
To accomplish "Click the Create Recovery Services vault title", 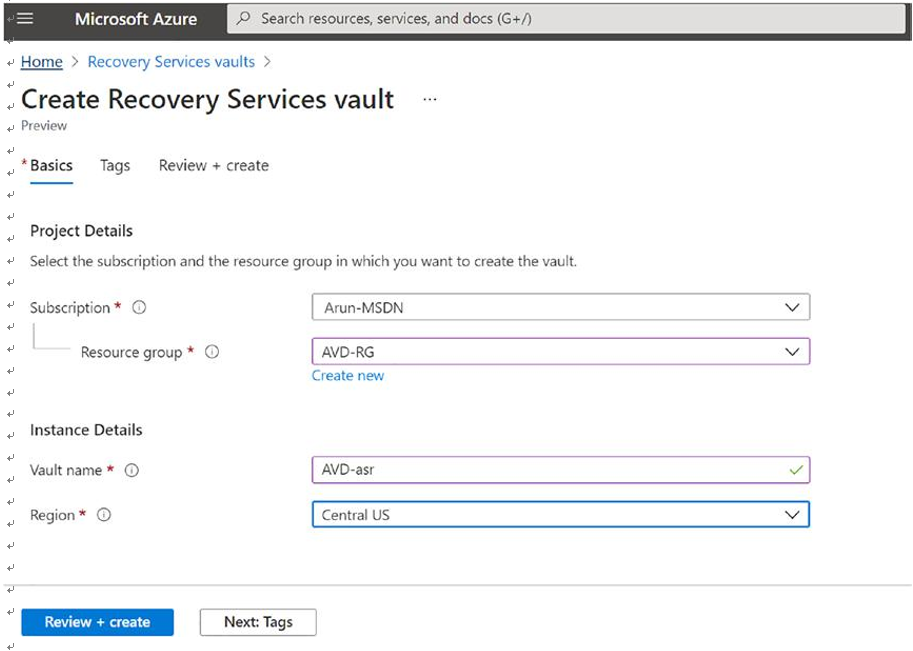I will (x=207, y=100).
